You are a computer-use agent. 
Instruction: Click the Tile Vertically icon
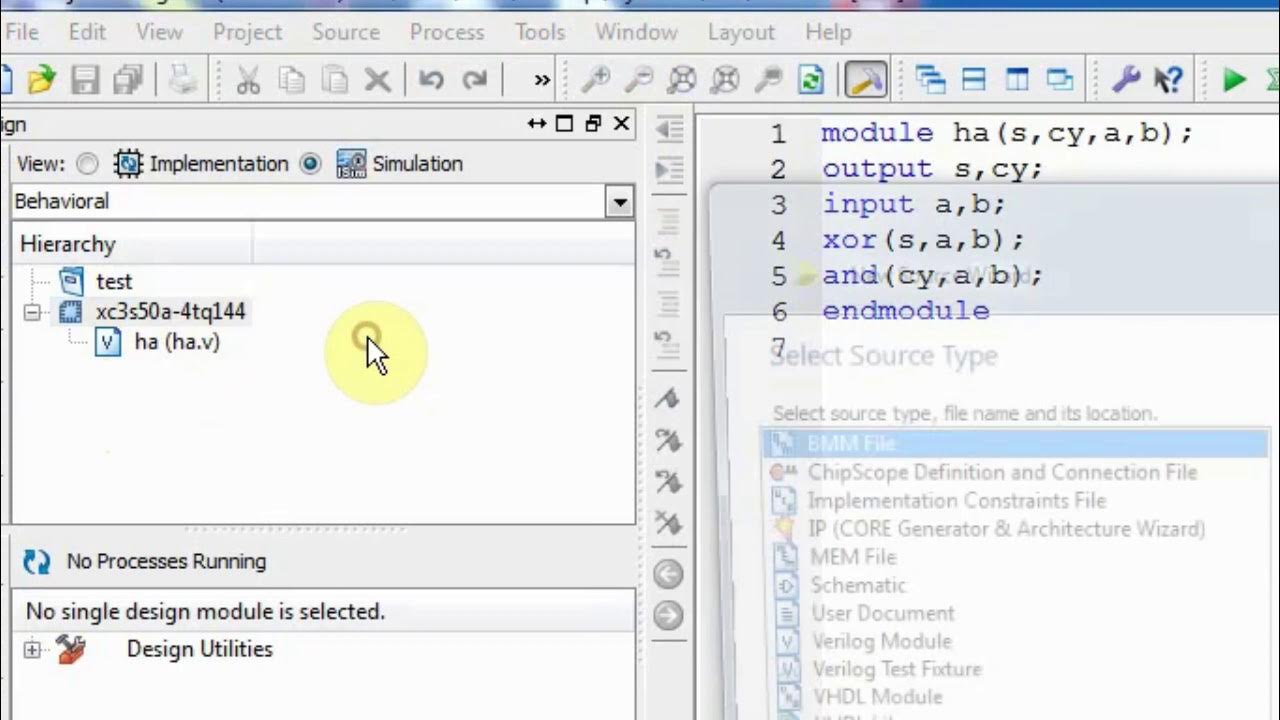1017,80
